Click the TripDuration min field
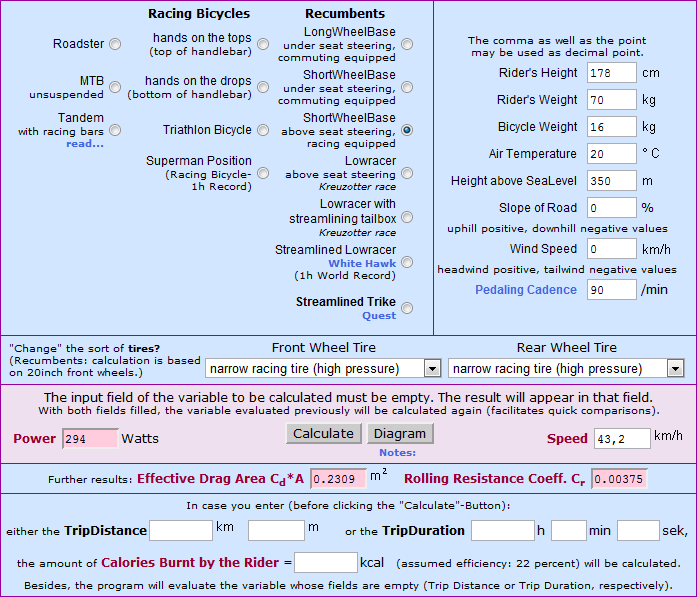Viewport: 697px width, 597px height. point(569,530)
